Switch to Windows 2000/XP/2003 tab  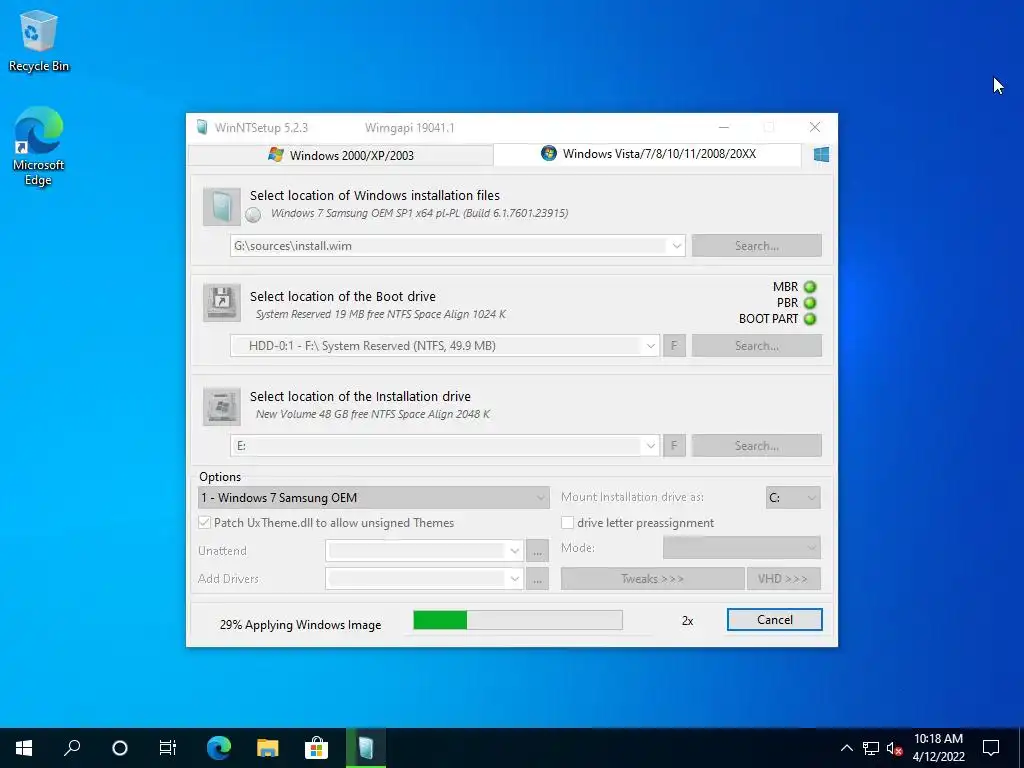341,155
